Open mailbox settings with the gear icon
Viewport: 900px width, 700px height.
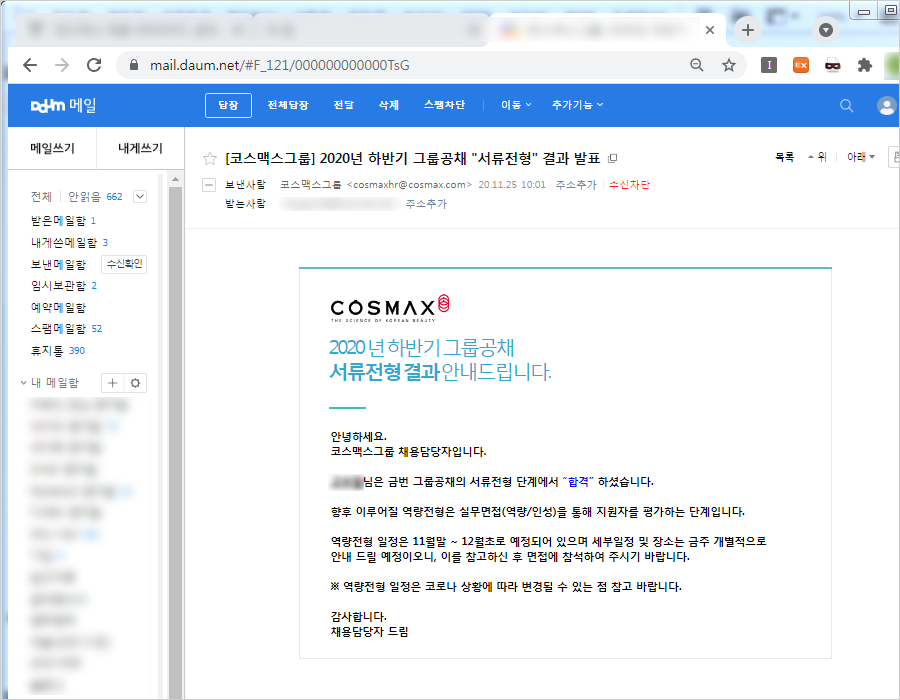tap(135, 383)
